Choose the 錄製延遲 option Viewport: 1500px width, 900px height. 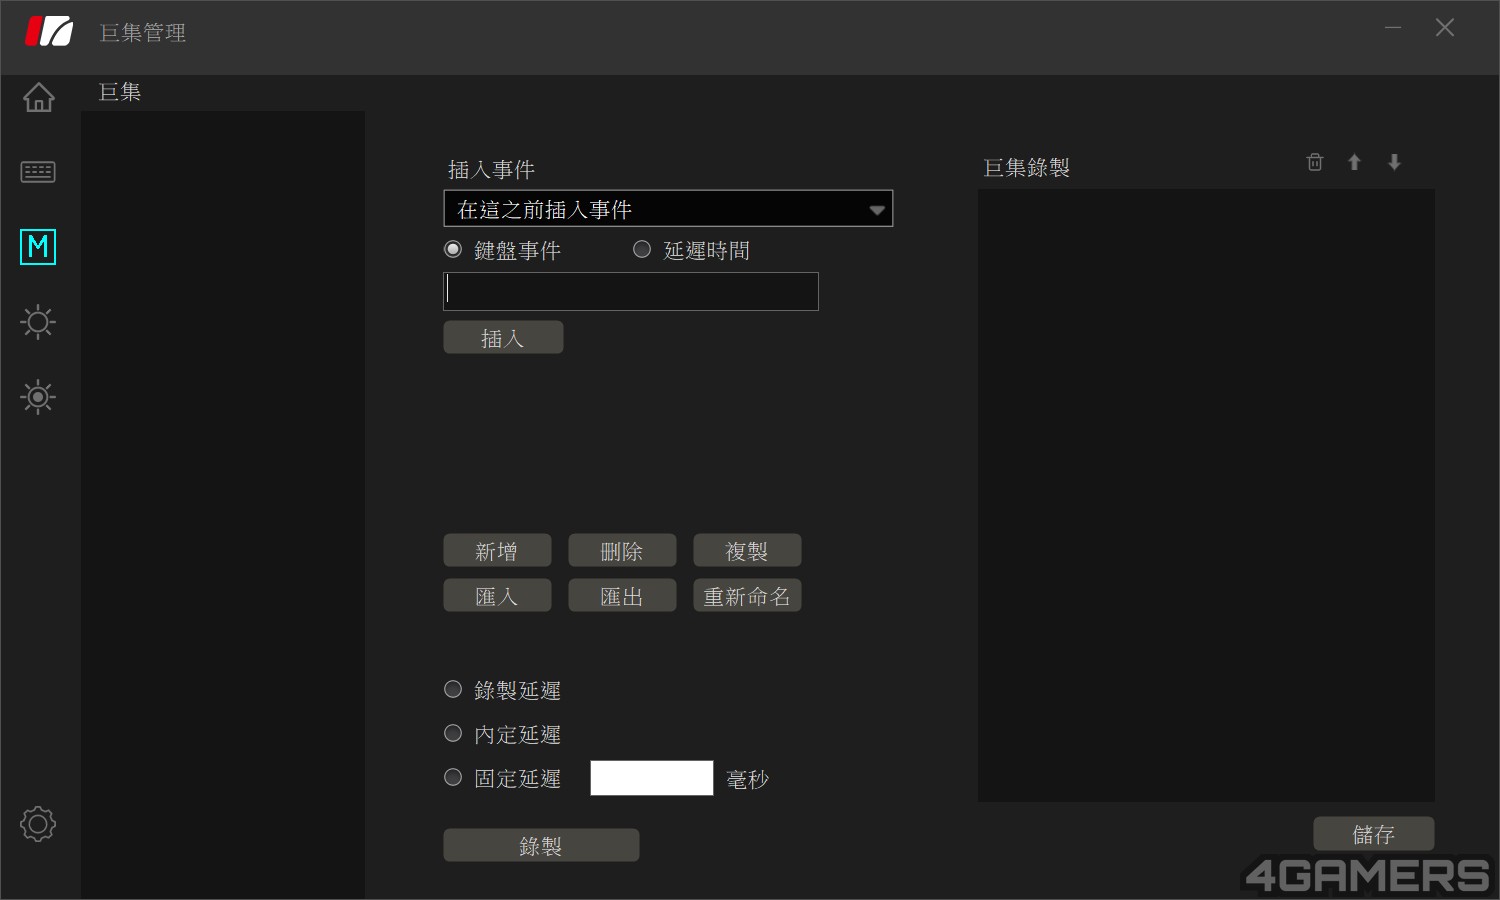(x=453, y=689)
